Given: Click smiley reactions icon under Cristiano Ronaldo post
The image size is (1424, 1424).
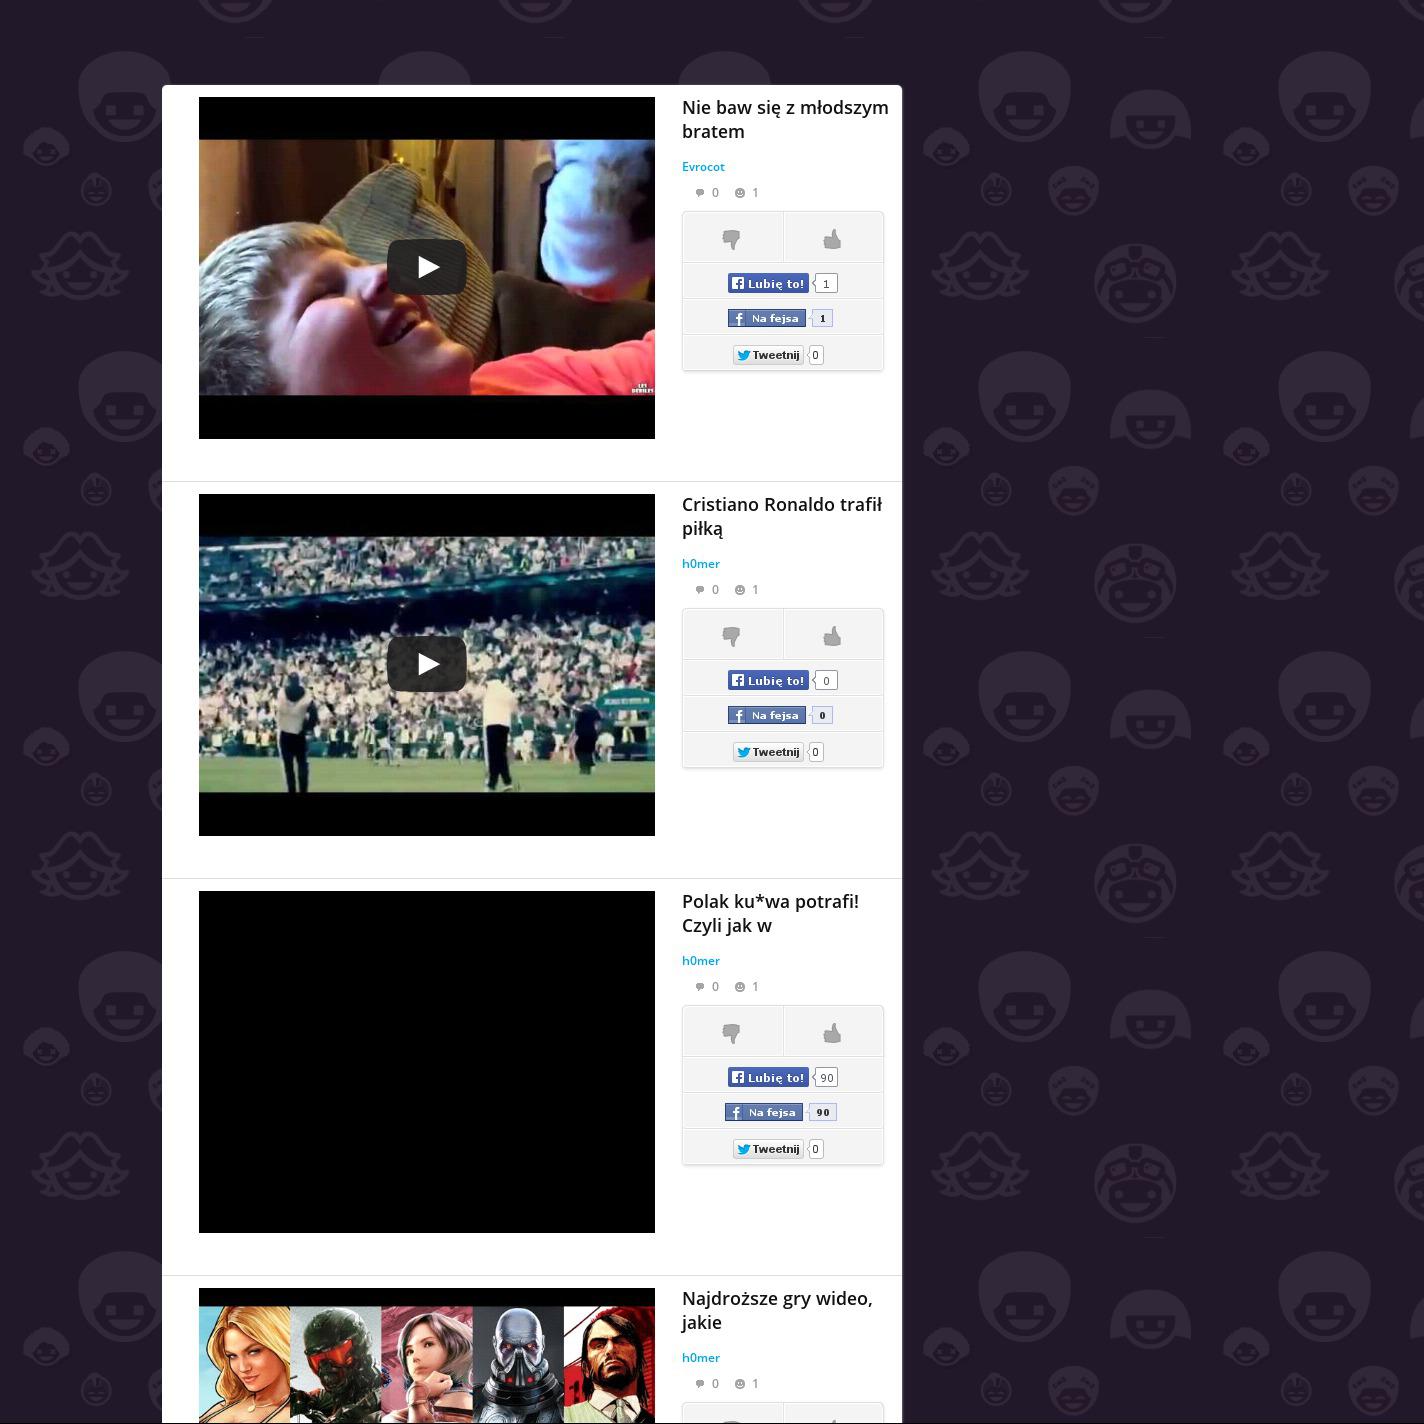Looking at the screenshot, I should tap(740, 590).
